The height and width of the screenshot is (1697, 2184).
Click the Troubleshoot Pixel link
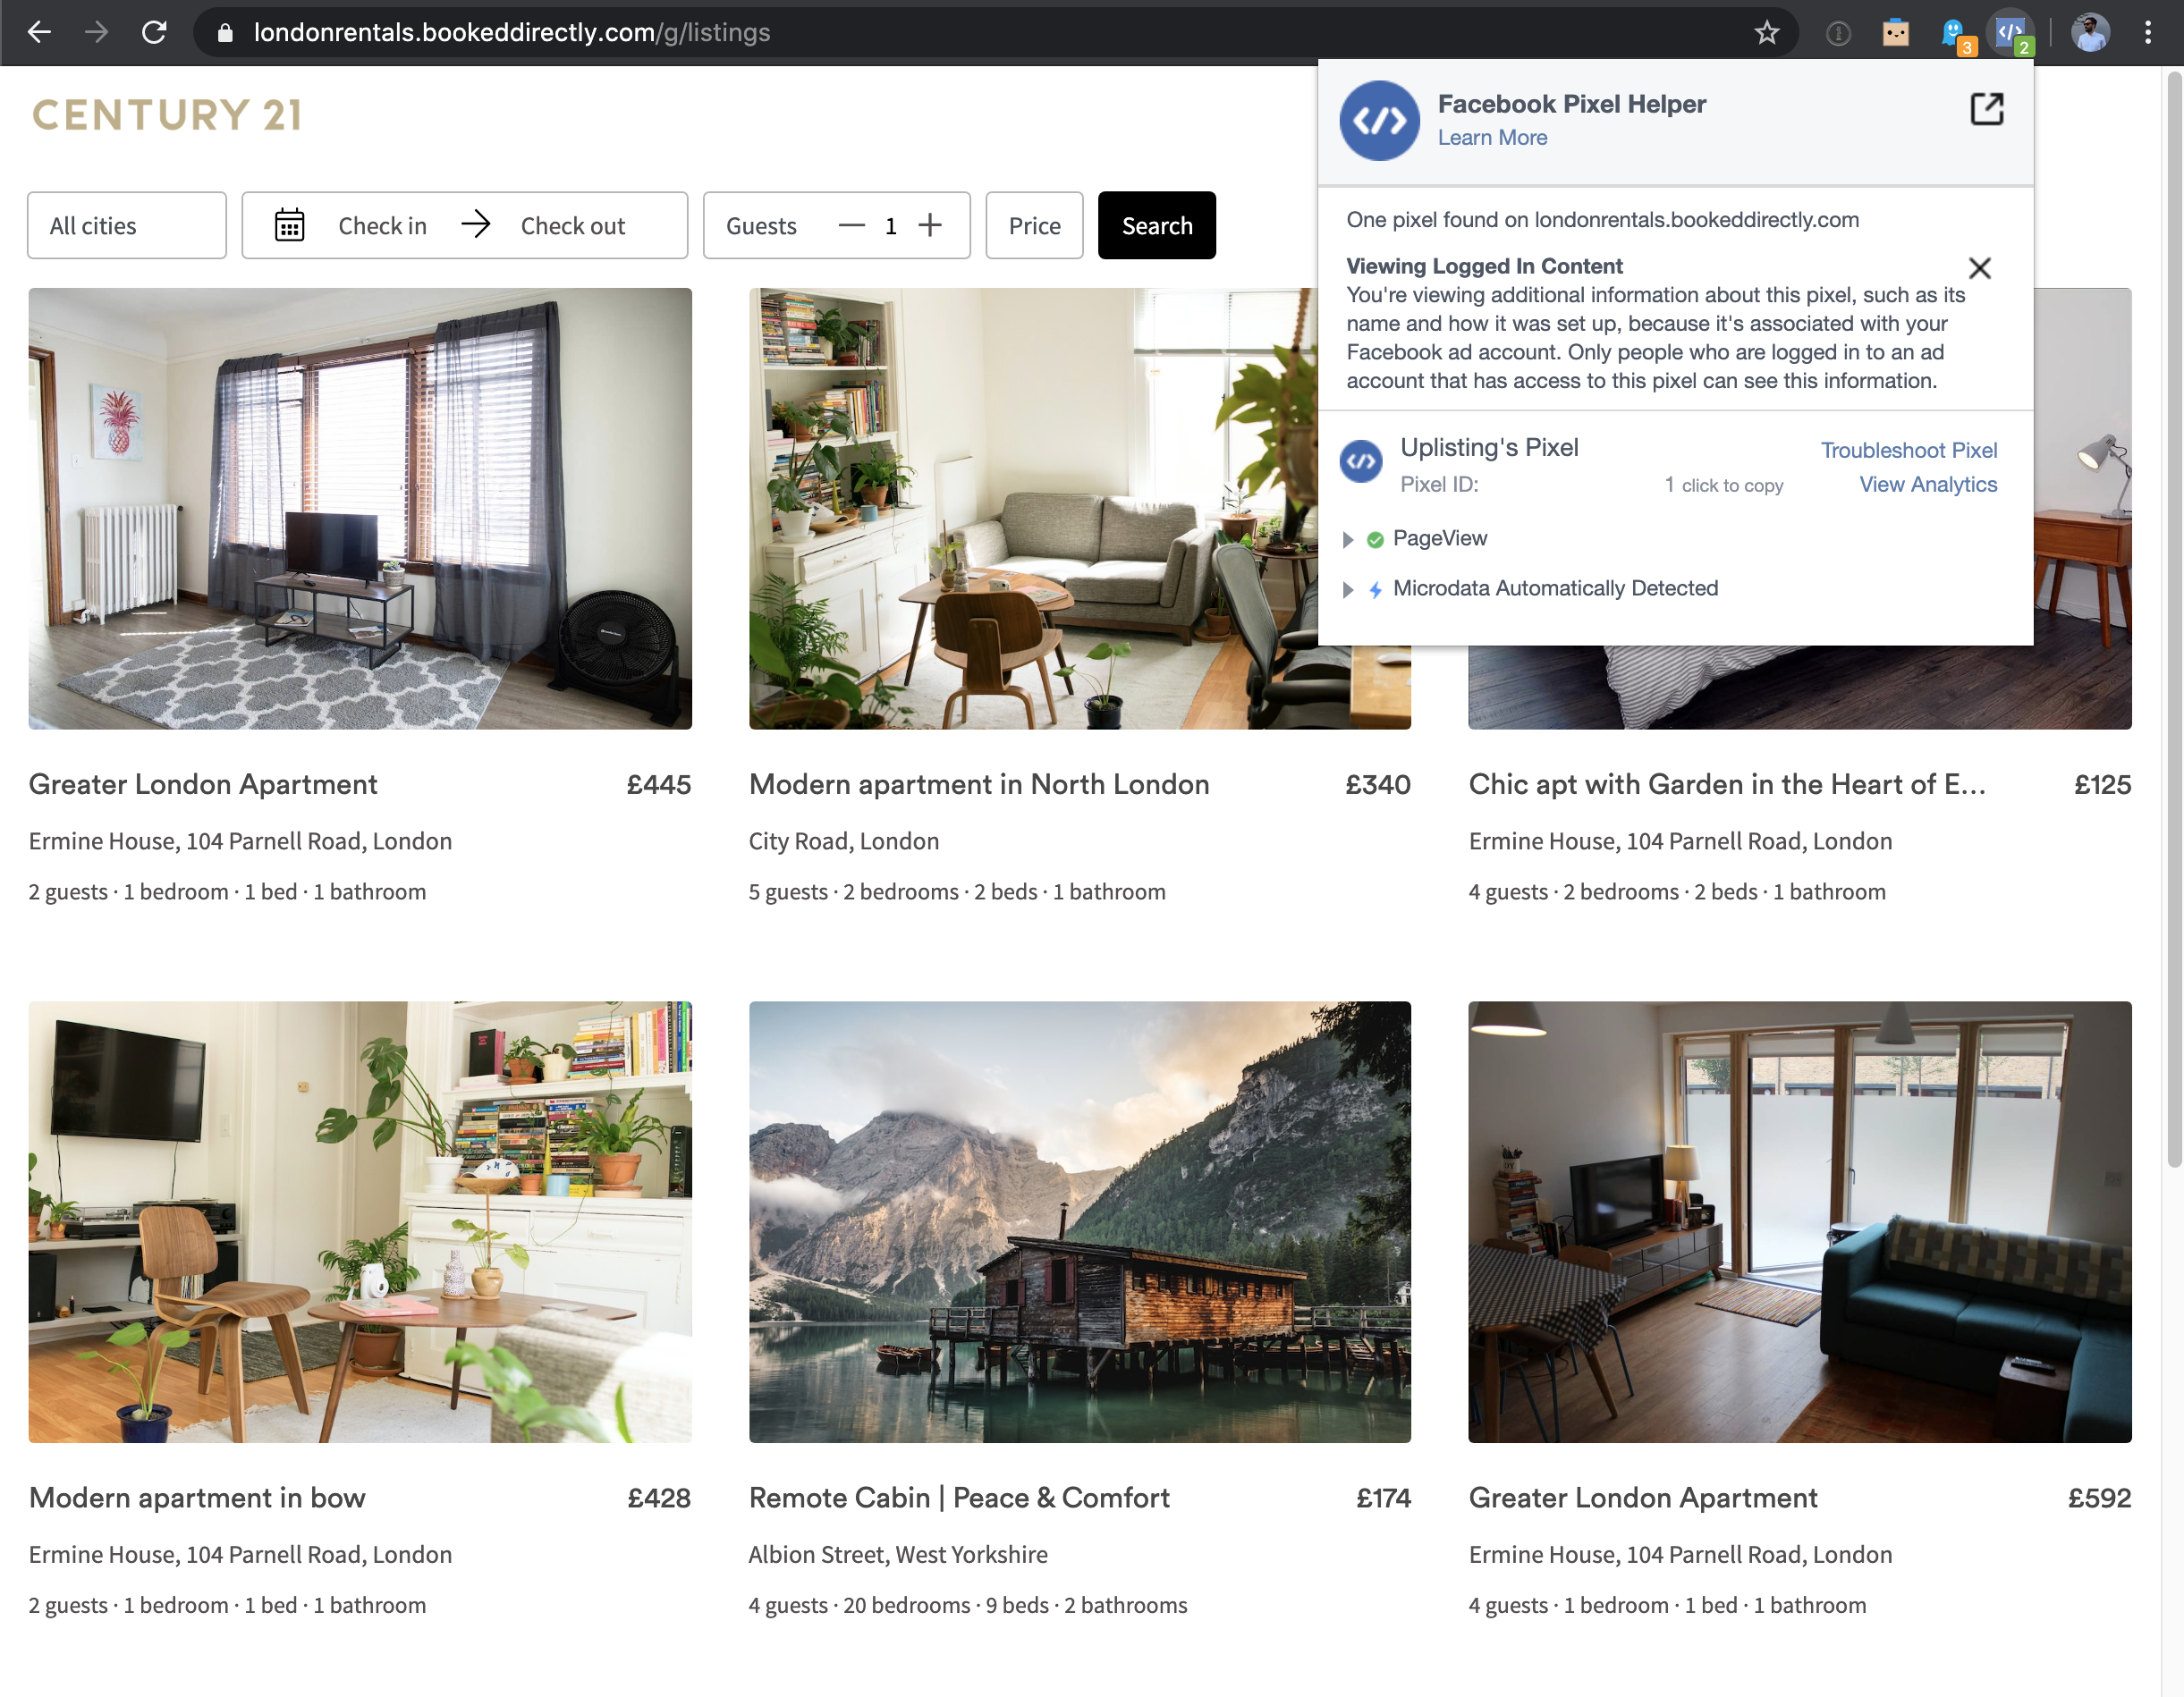pyautogui.click(x=1908, y=450)
